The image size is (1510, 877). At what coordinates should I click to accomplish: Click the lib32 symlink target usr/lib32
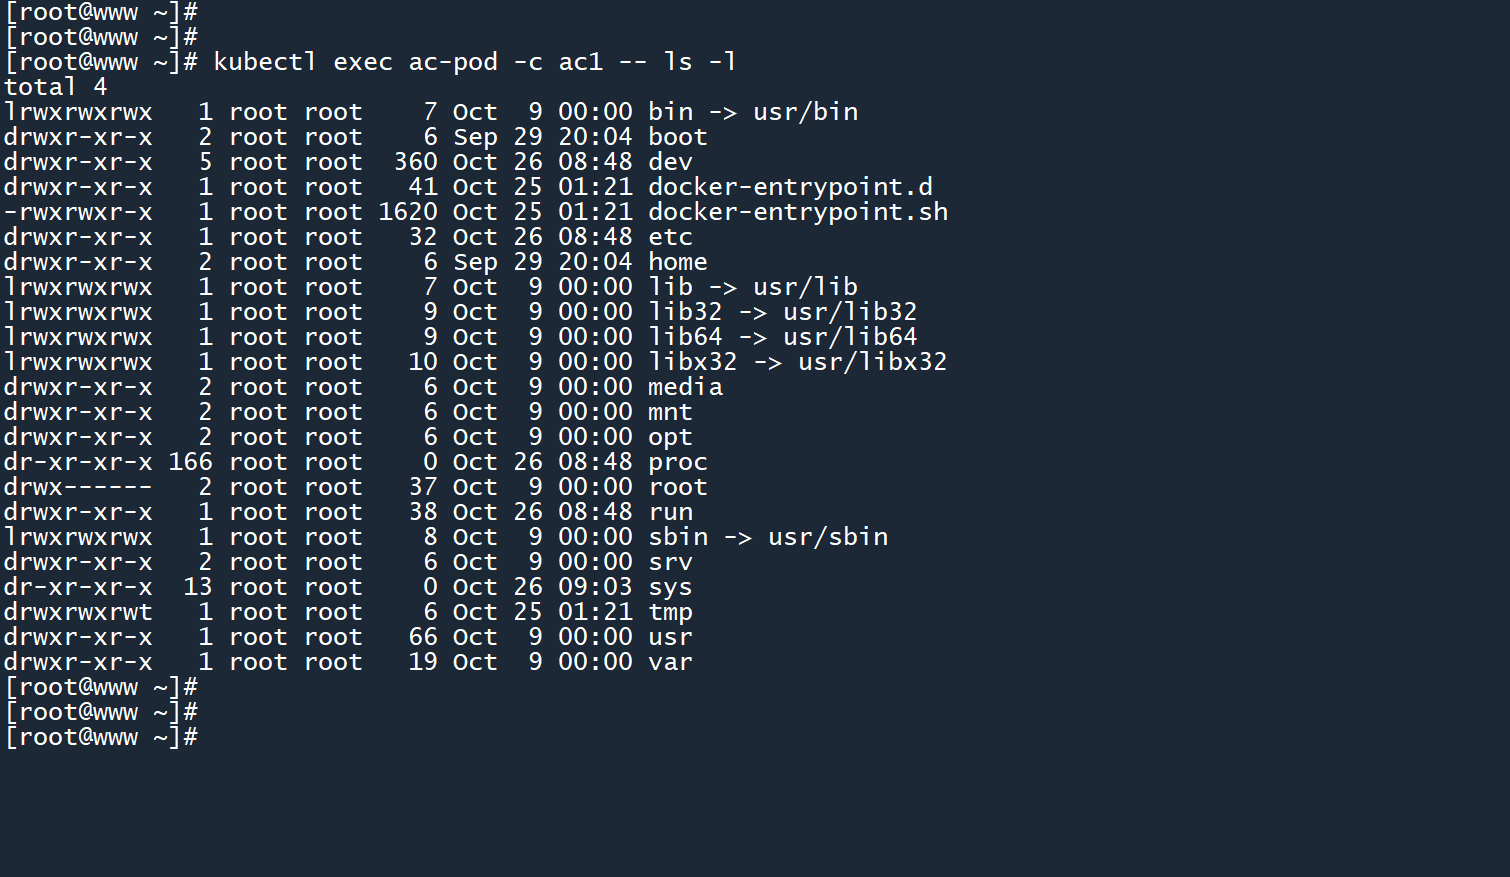pyautogui.click(x=849, y=312)
